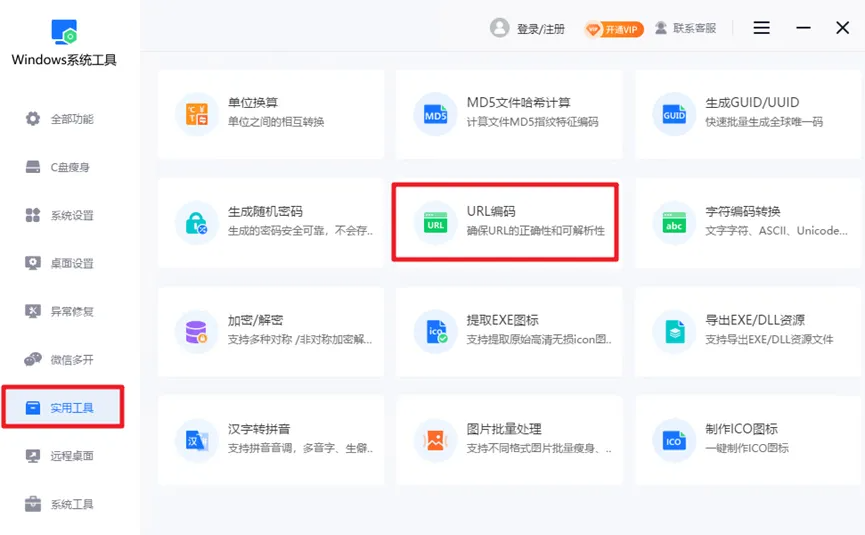The image size is (865, 535).
Task: Click the 系统设置 grid icon
Action: coord(33,215)
